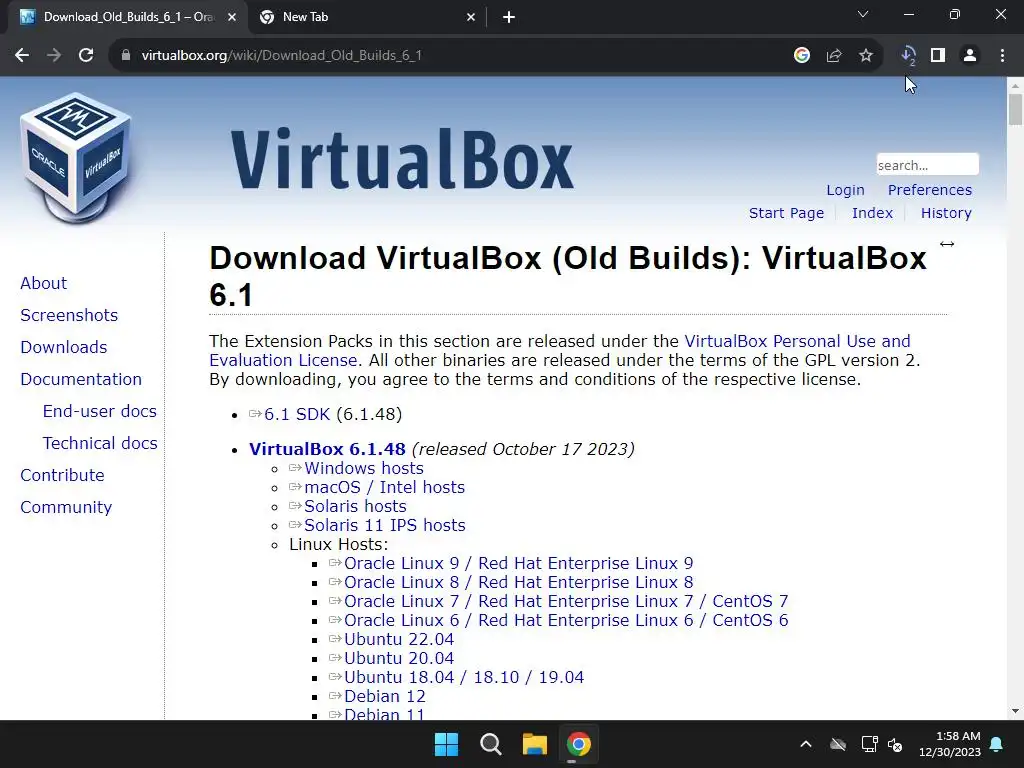This screenshot has width=1024, height=768.
Task: Toggle page width with the double-arrow icon
Action: point(947,244)
